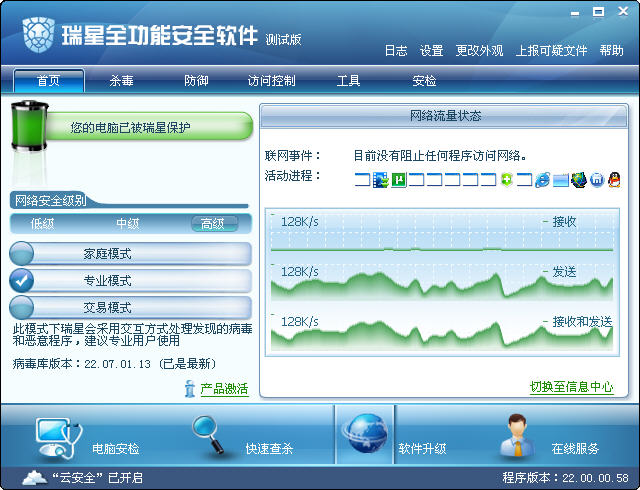Open the 防御 defense tab

pyautogui.click(x=196, y=80)
